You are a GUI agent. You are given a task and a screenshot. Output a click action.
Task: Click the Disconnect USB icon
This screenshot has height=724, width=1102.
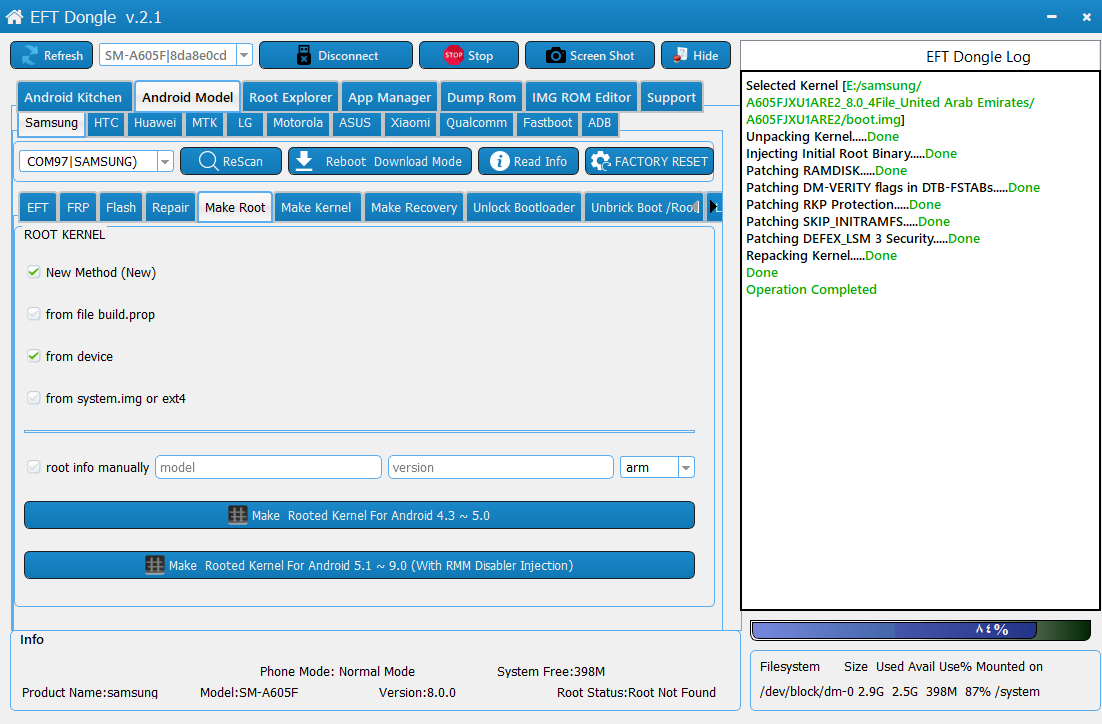coord(304,56)
